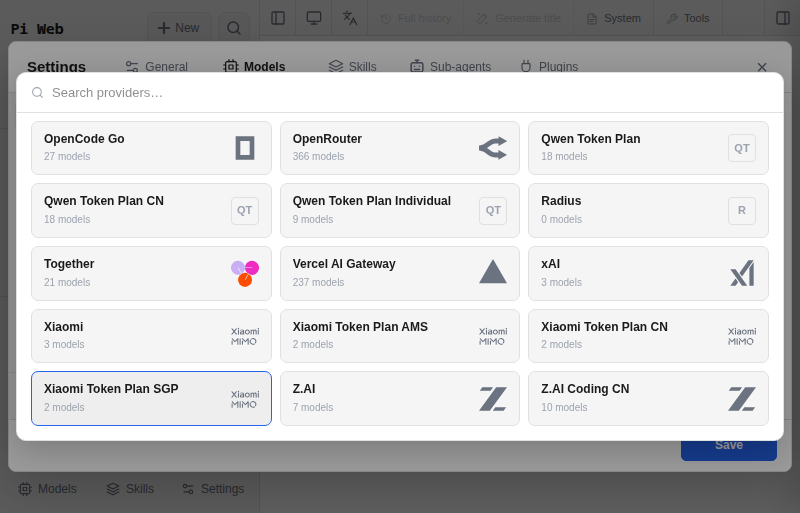The height and width of the screenshot is (513, 800).
Task: Click the Z.AI Coding CN logo
Action: [742, 399]
